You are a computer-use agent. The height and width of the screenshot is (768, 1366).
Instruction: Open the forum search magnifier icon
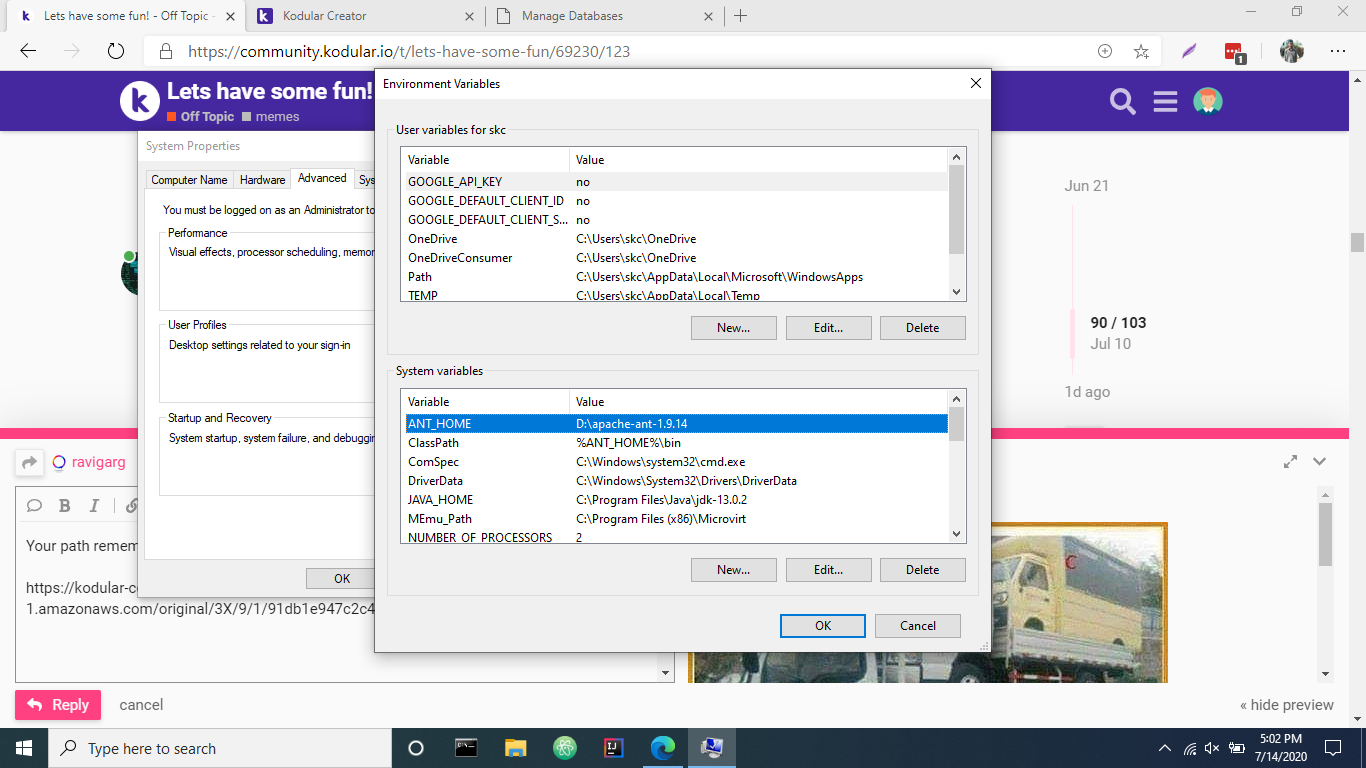click(1123, 101)
